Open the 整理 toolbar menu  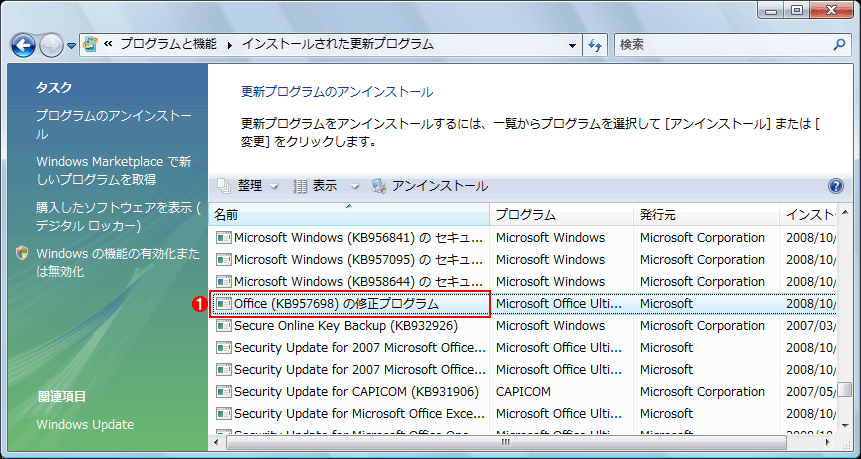click(248, 186)
